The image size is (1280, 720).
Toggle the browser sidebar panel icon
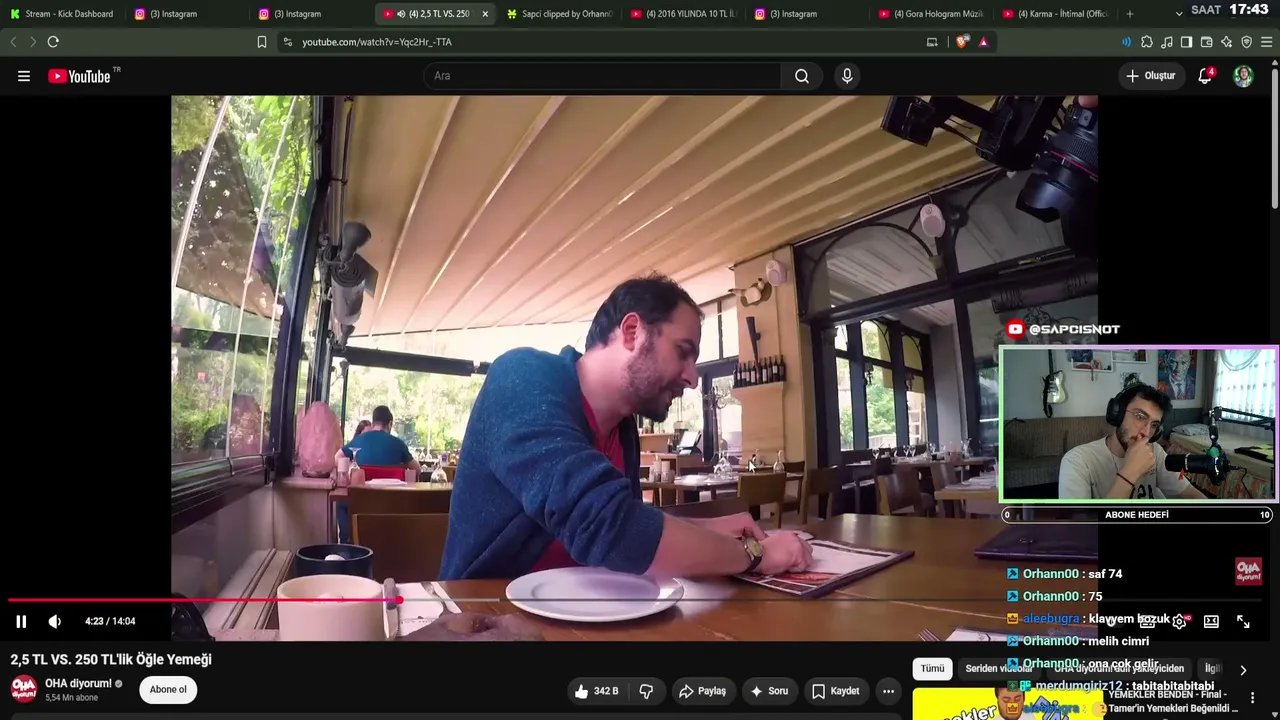pyautogui.click(x=1186, y=42)
